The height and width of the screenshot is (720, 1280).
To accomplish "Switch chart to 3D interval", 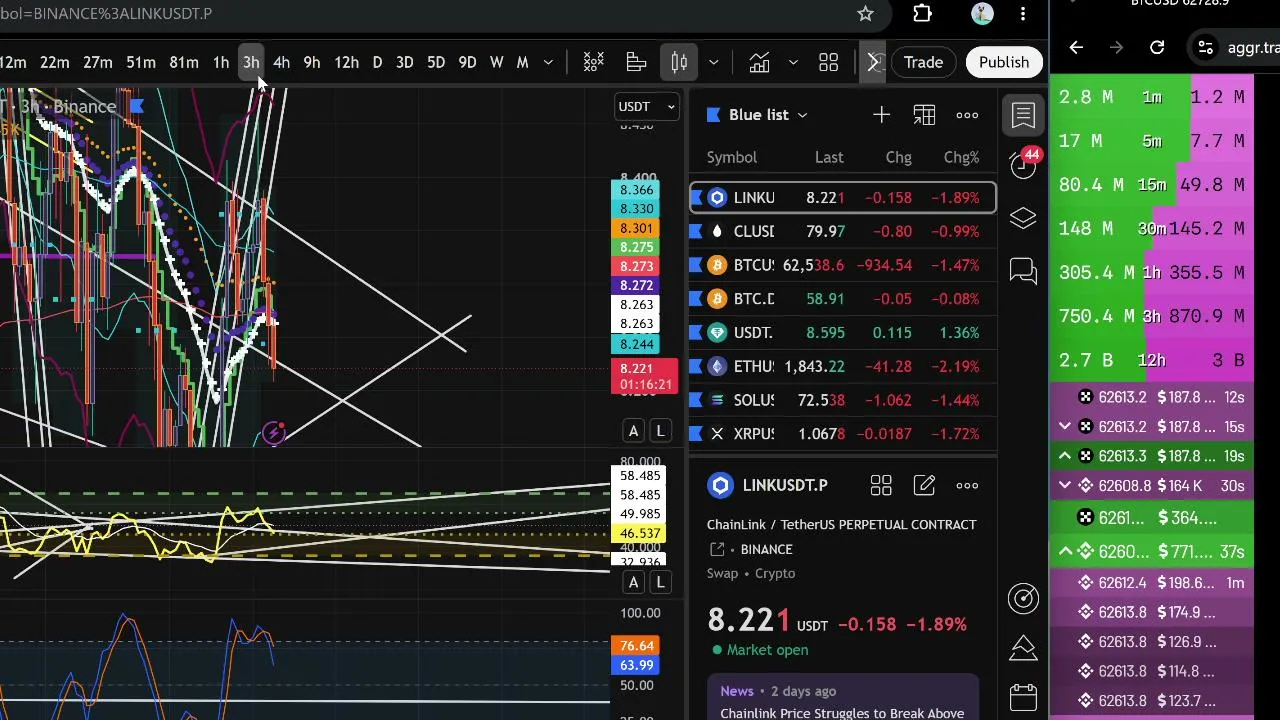I will click(405, 63).
